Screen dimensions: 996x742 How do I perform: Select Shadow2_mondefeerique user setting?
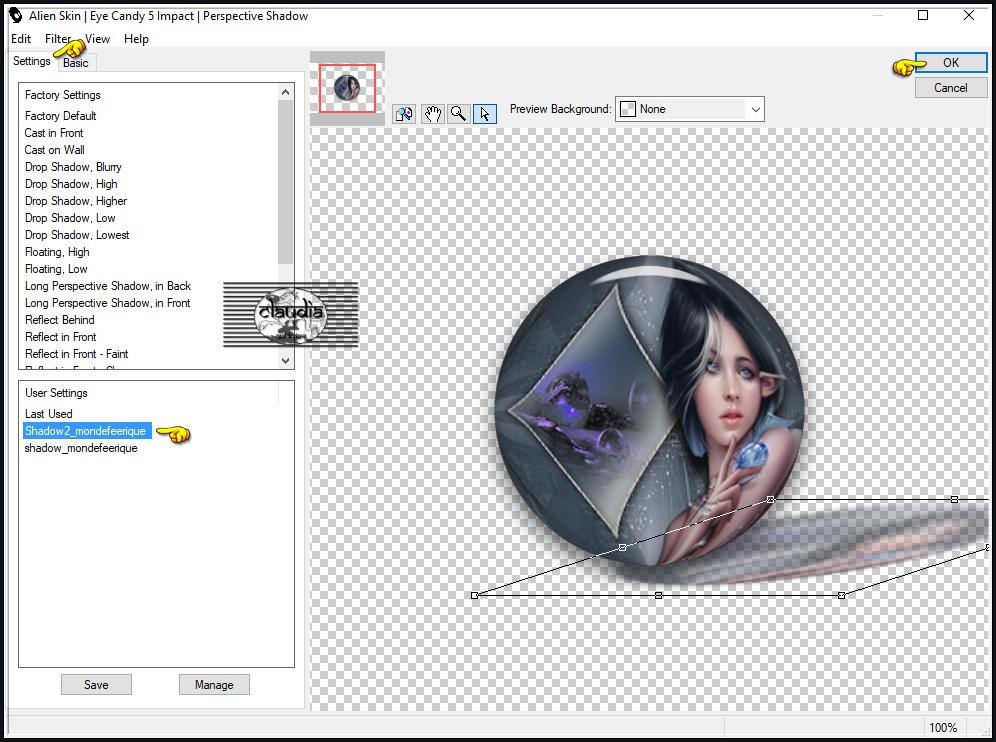(x=87, y=431)
